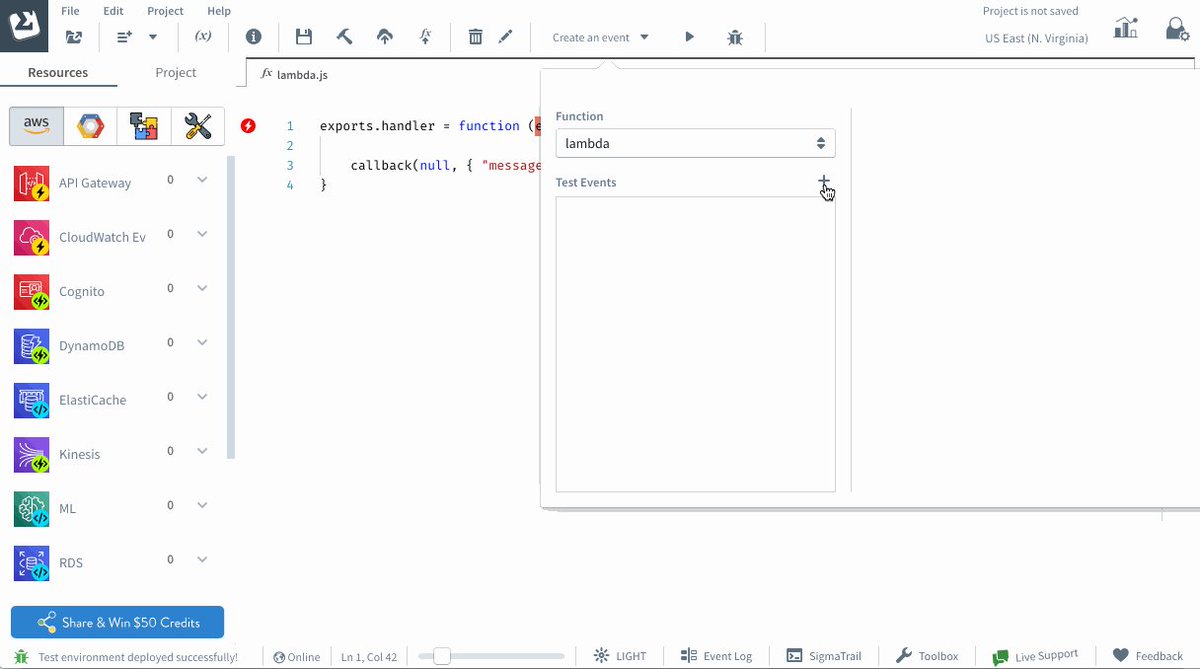The height and width of the screenshot is (669, 1200).
Task: Click the red lambda trigger marker on line 1
Action: (x=249, y=126)
